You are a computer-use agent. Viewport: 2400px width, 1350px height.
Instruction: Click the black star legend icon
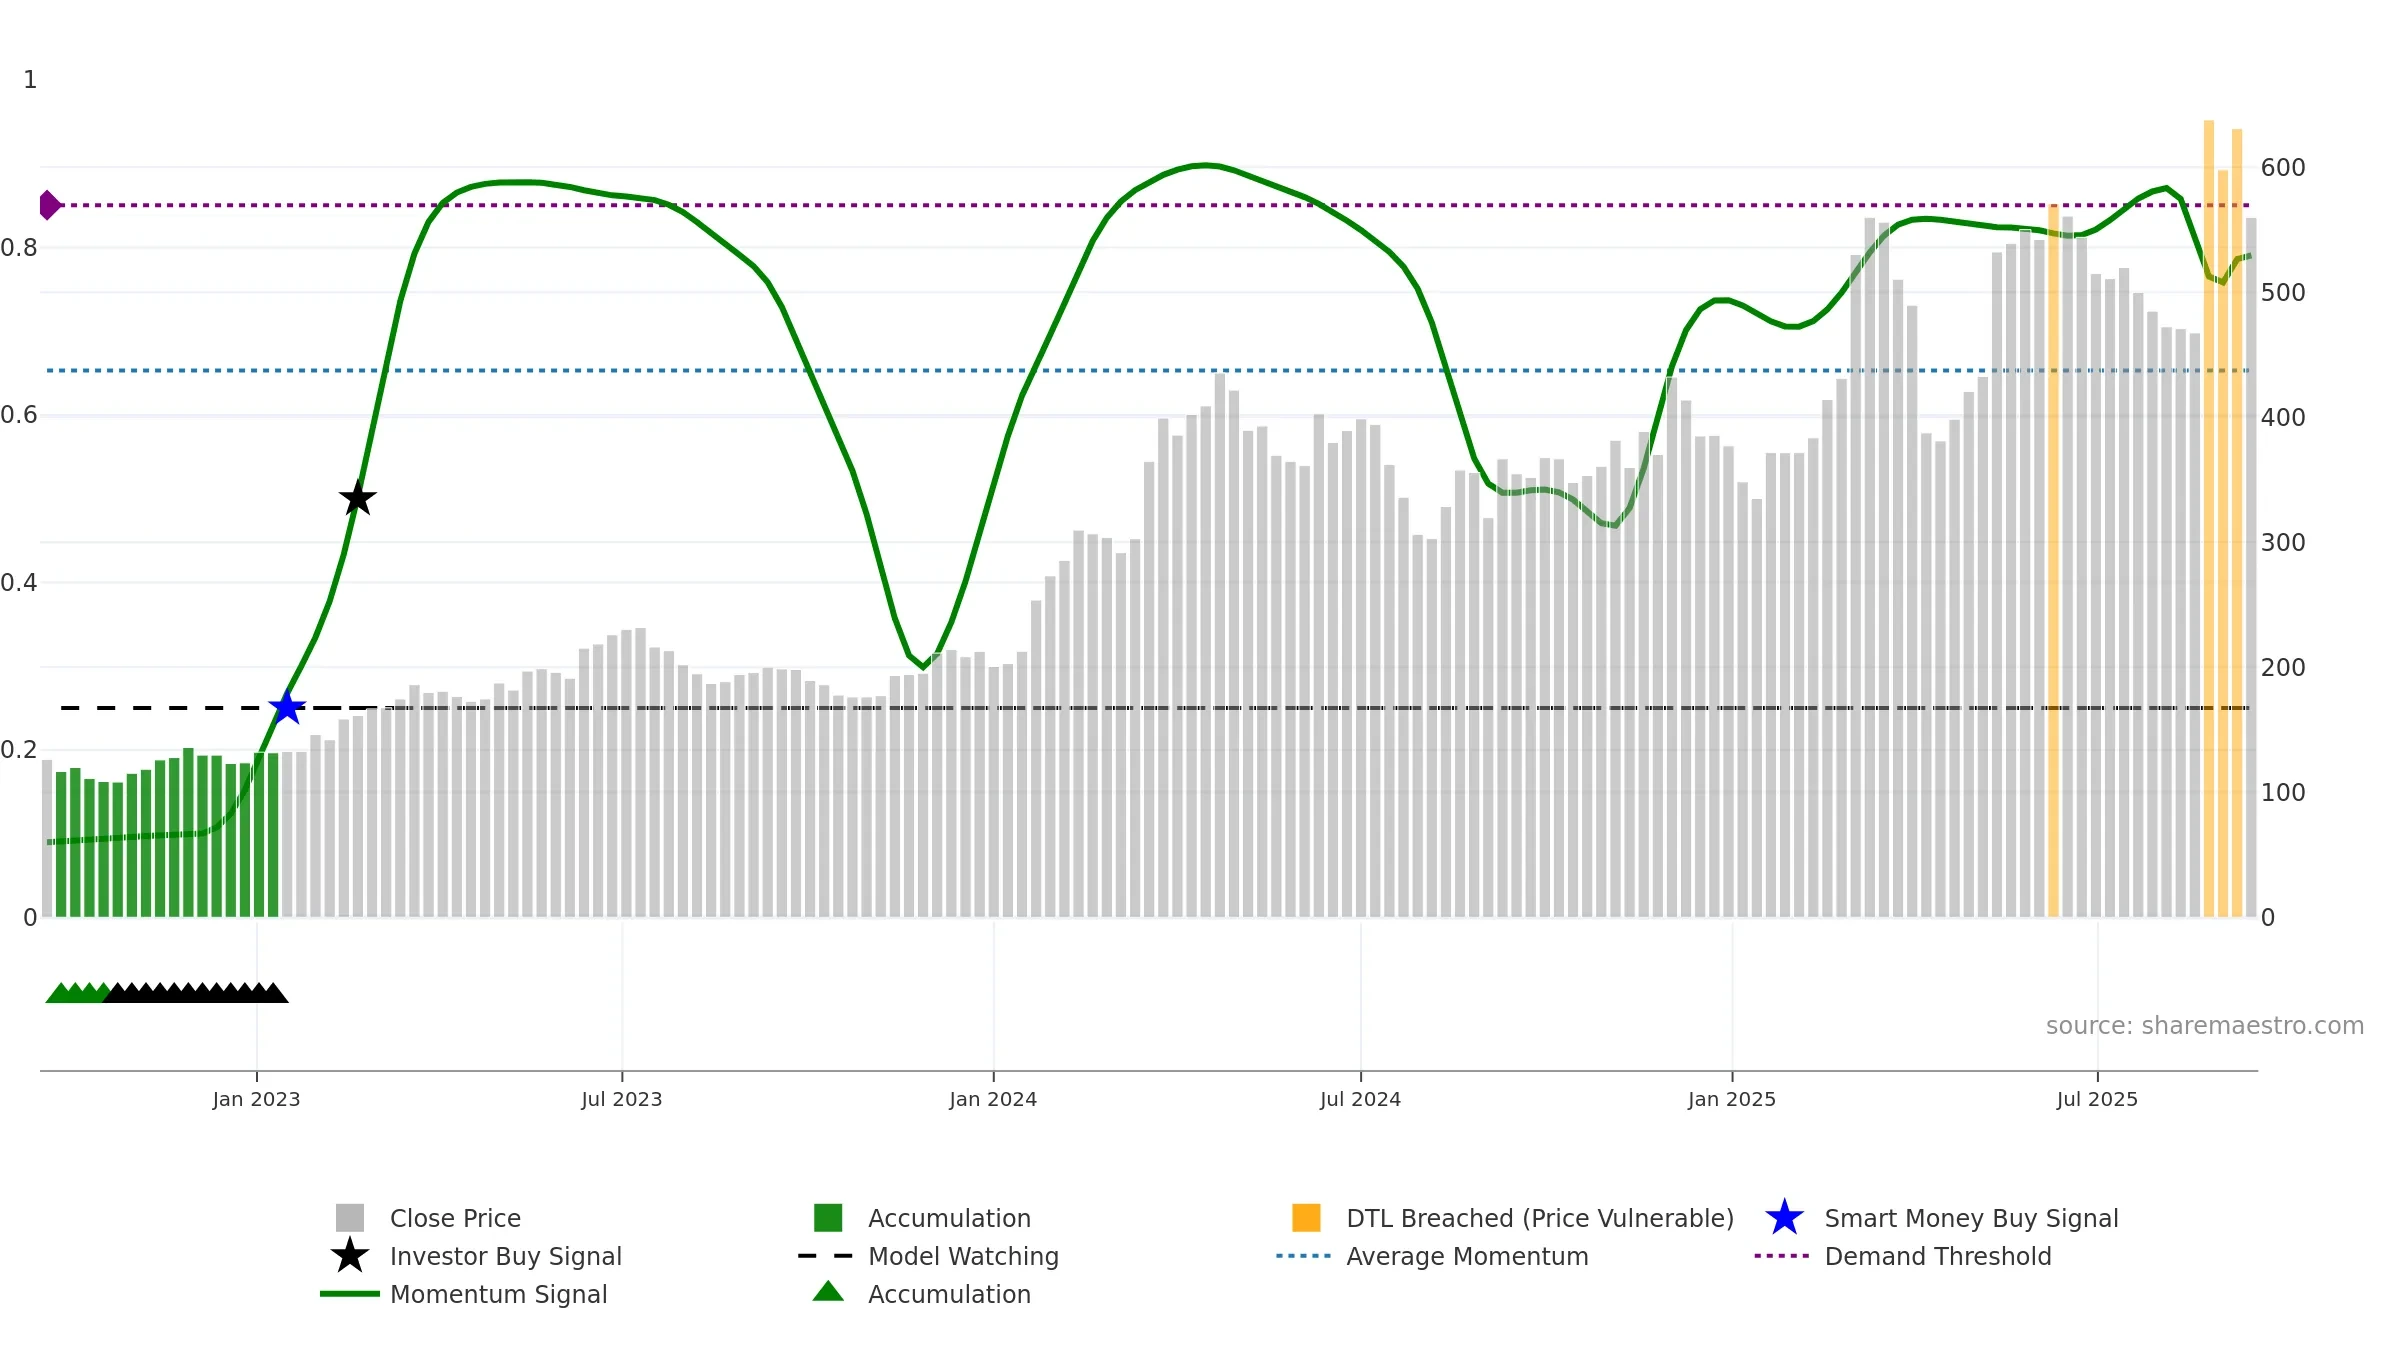350,1255
